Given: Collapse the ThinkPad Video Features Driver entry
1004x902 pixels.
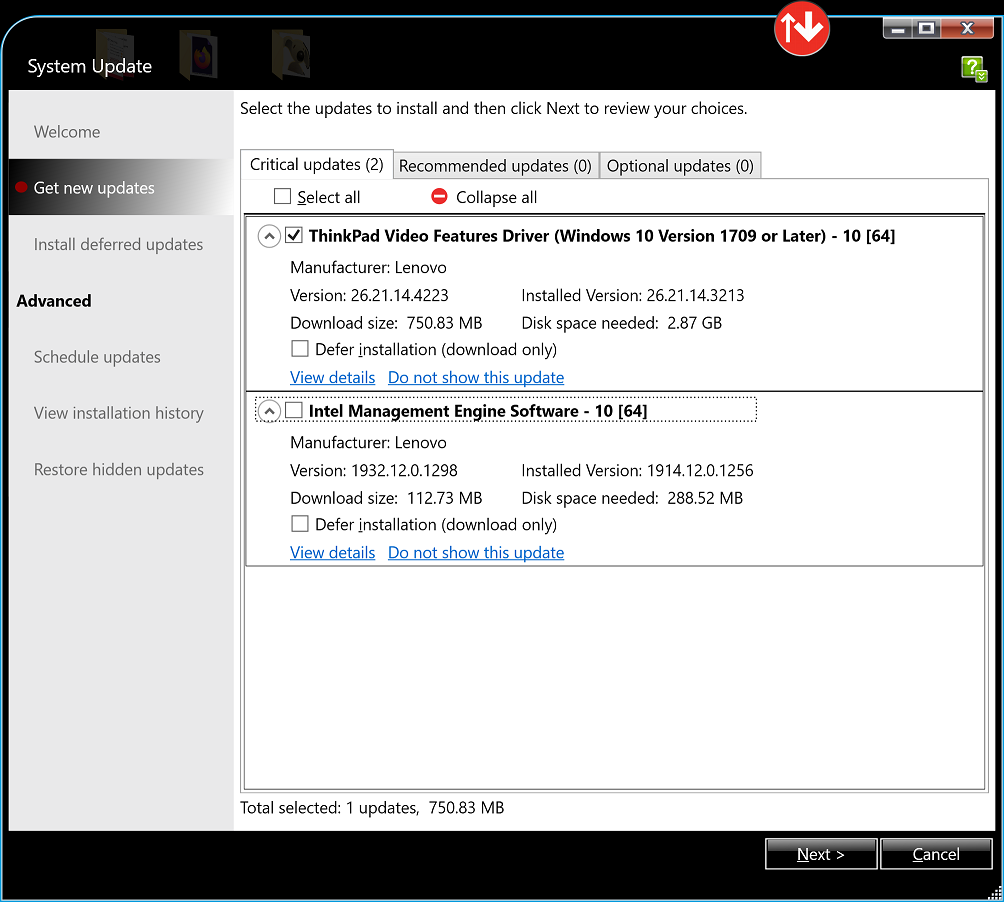Looking at the screenshot, I should pos(269,236).
